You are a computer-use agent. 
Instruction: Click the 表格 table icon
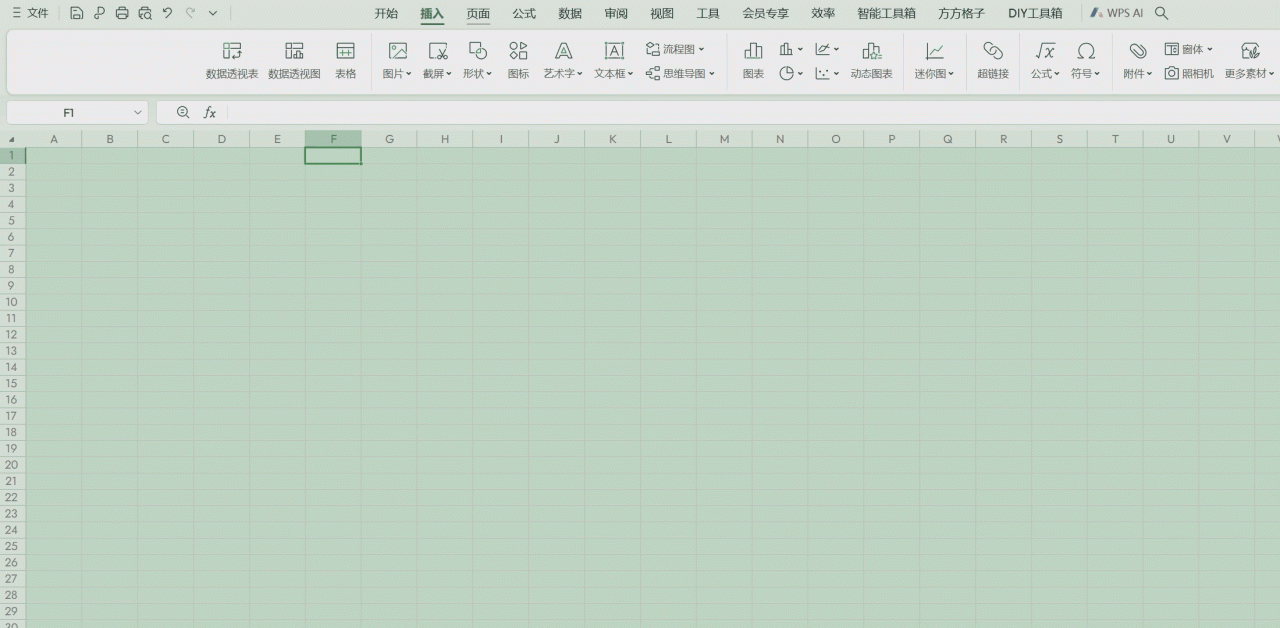click(x=345, y=61)
